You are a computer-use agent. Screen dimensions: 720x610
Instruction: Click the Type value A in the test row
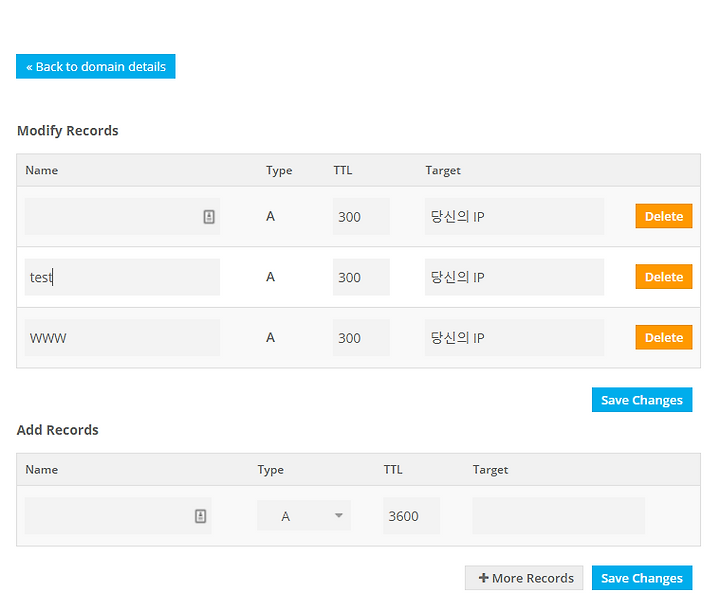[270, 277]
